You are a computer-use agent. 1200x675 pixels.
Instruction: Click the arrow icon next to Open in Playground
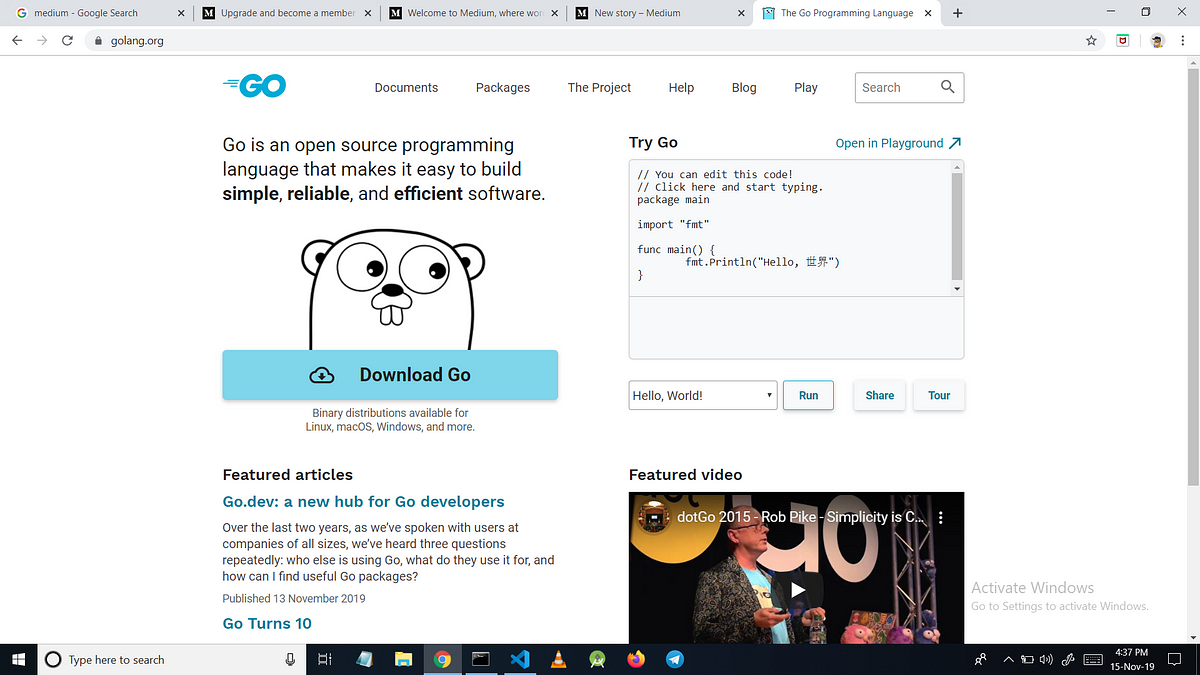tap(955, 143)
